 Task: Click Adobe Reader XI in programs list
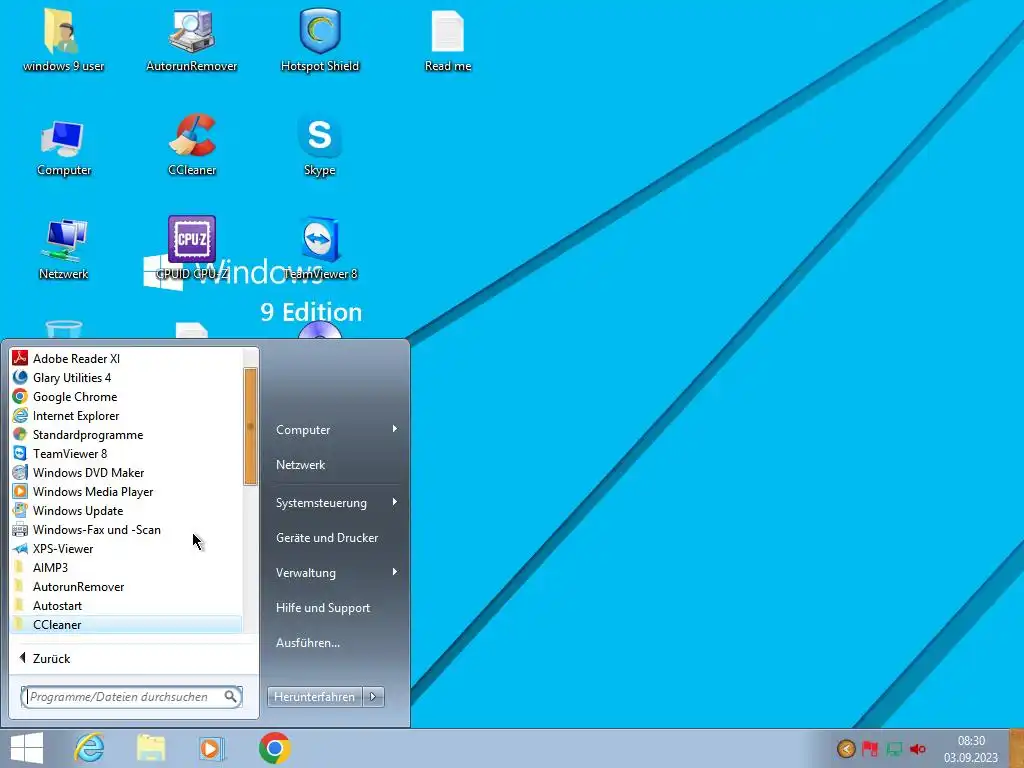[126, 359]
